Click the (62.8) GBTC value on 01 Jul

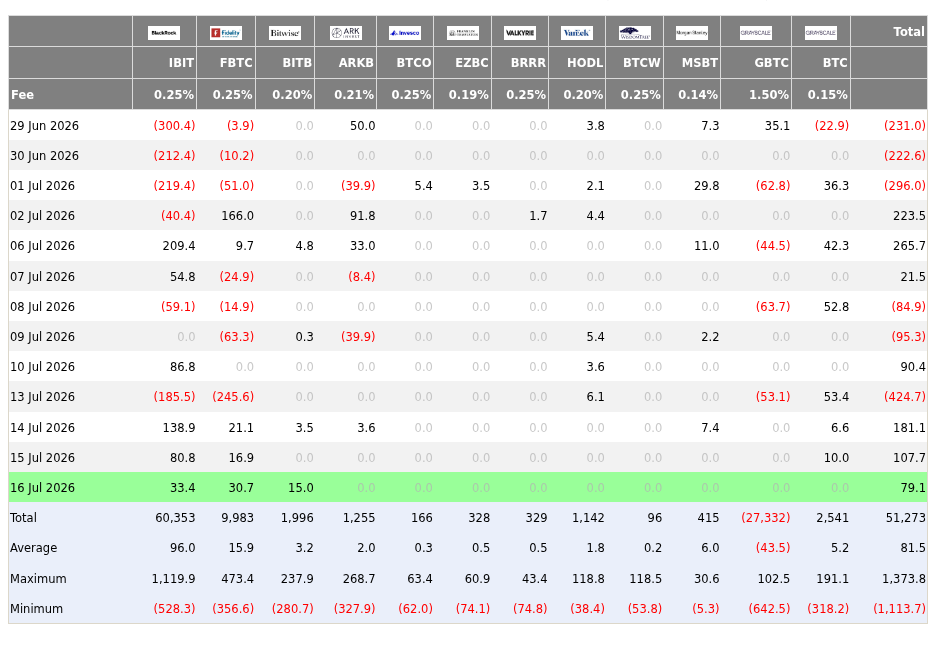(x=773, y=186)
